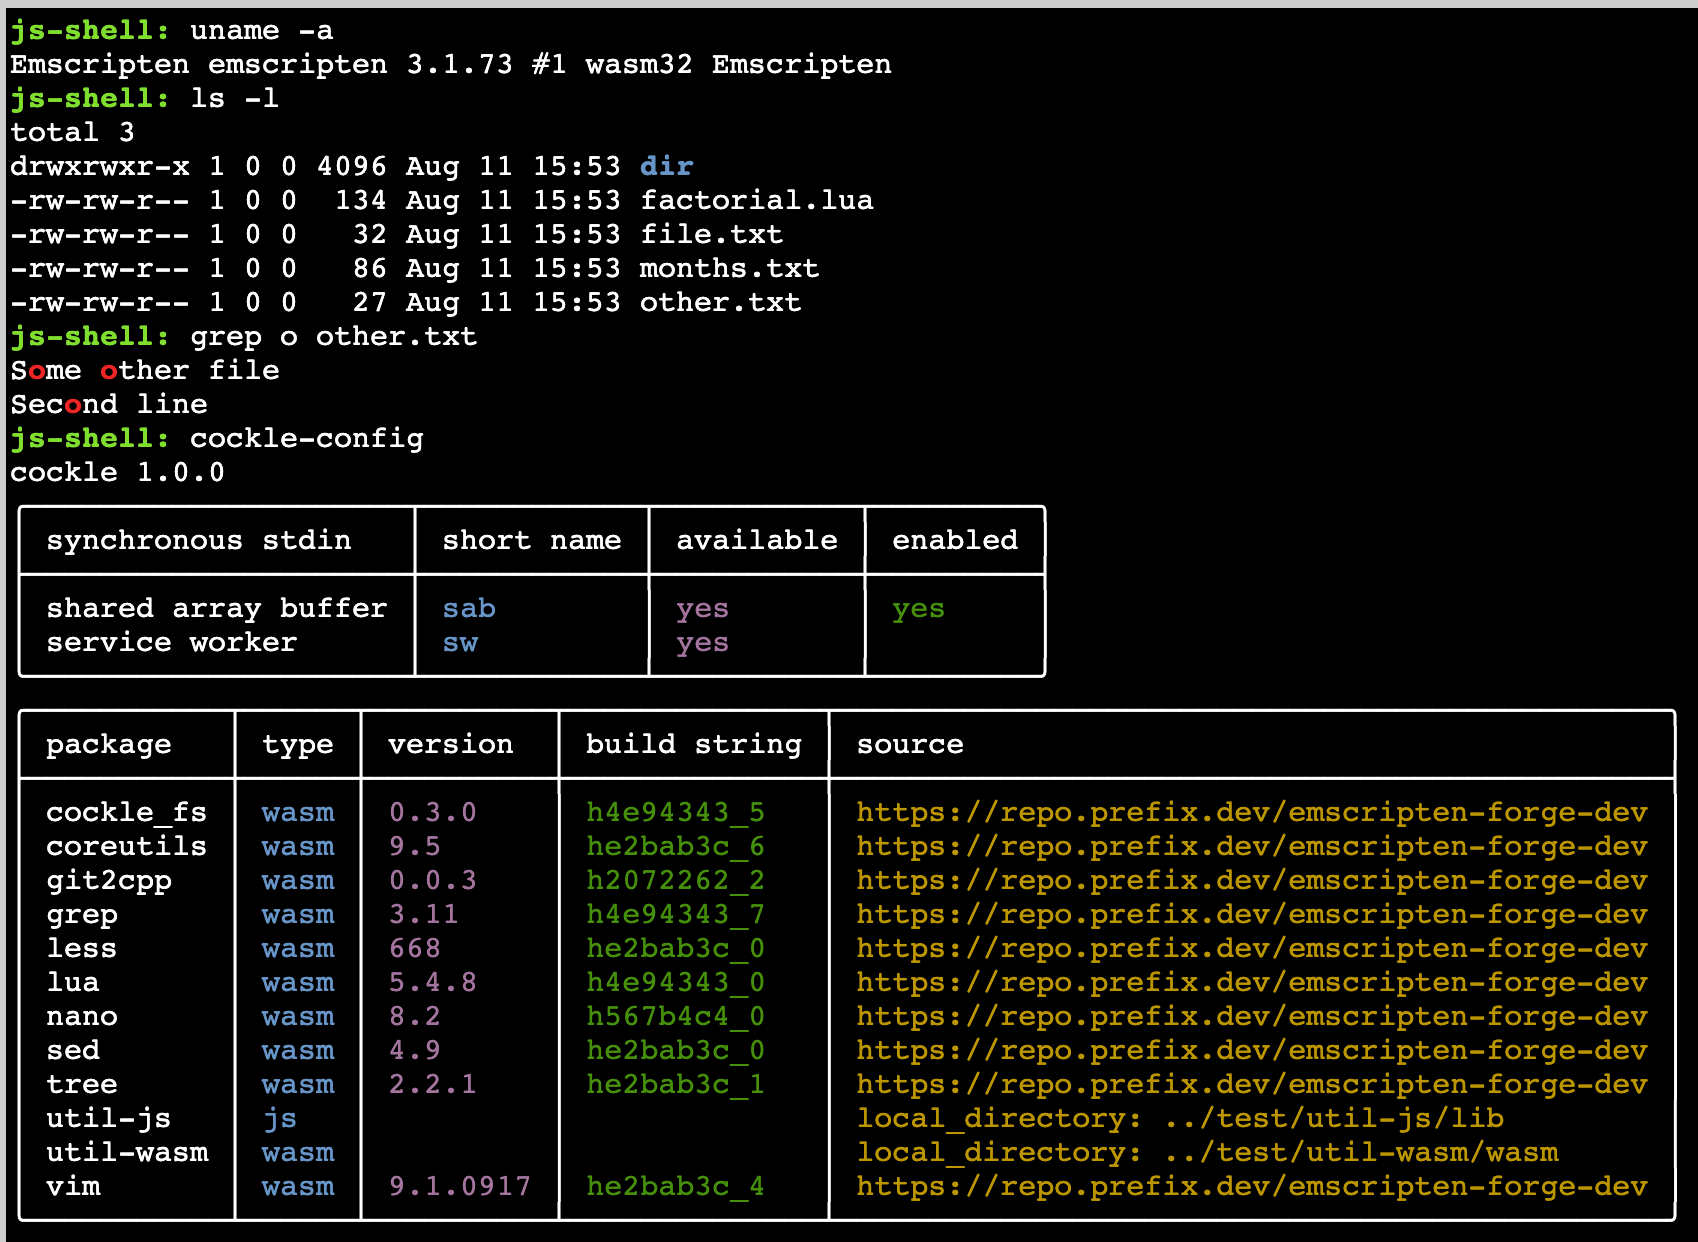The width and height of the screenshot is (1698, 1242).
Task: Click build string 'he2bab3c_6'
Action: [x=676, y=847]
